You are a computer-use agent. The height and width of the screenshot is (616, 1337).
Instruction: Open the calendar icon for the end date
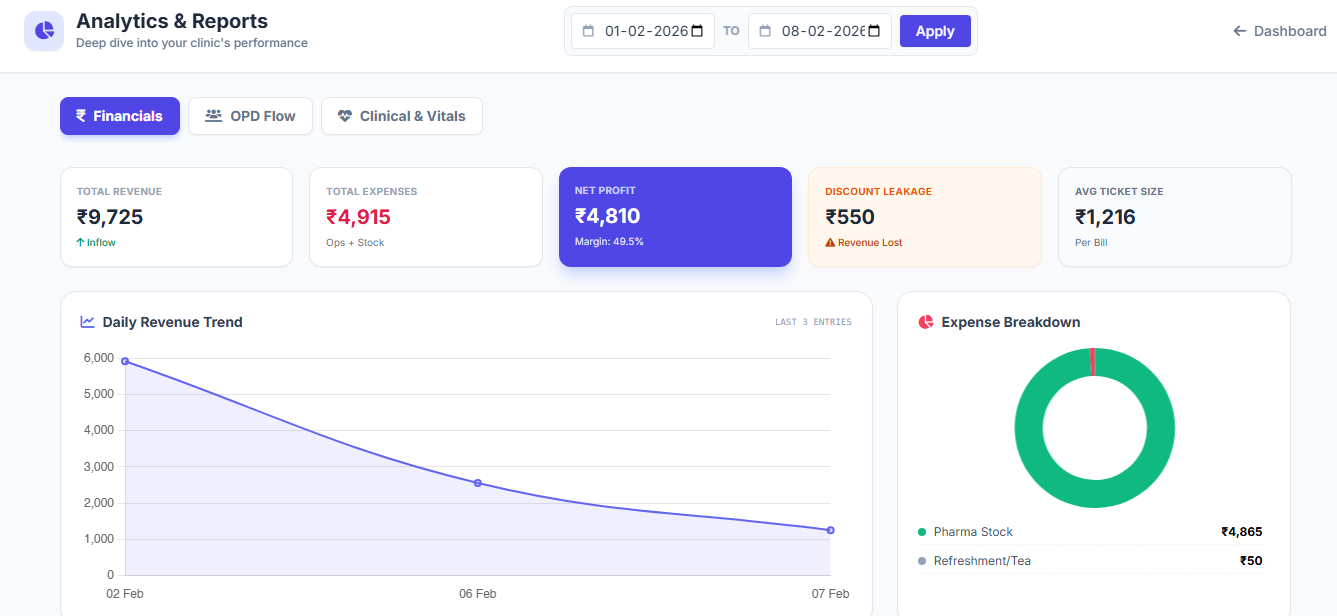pos(873,30)
